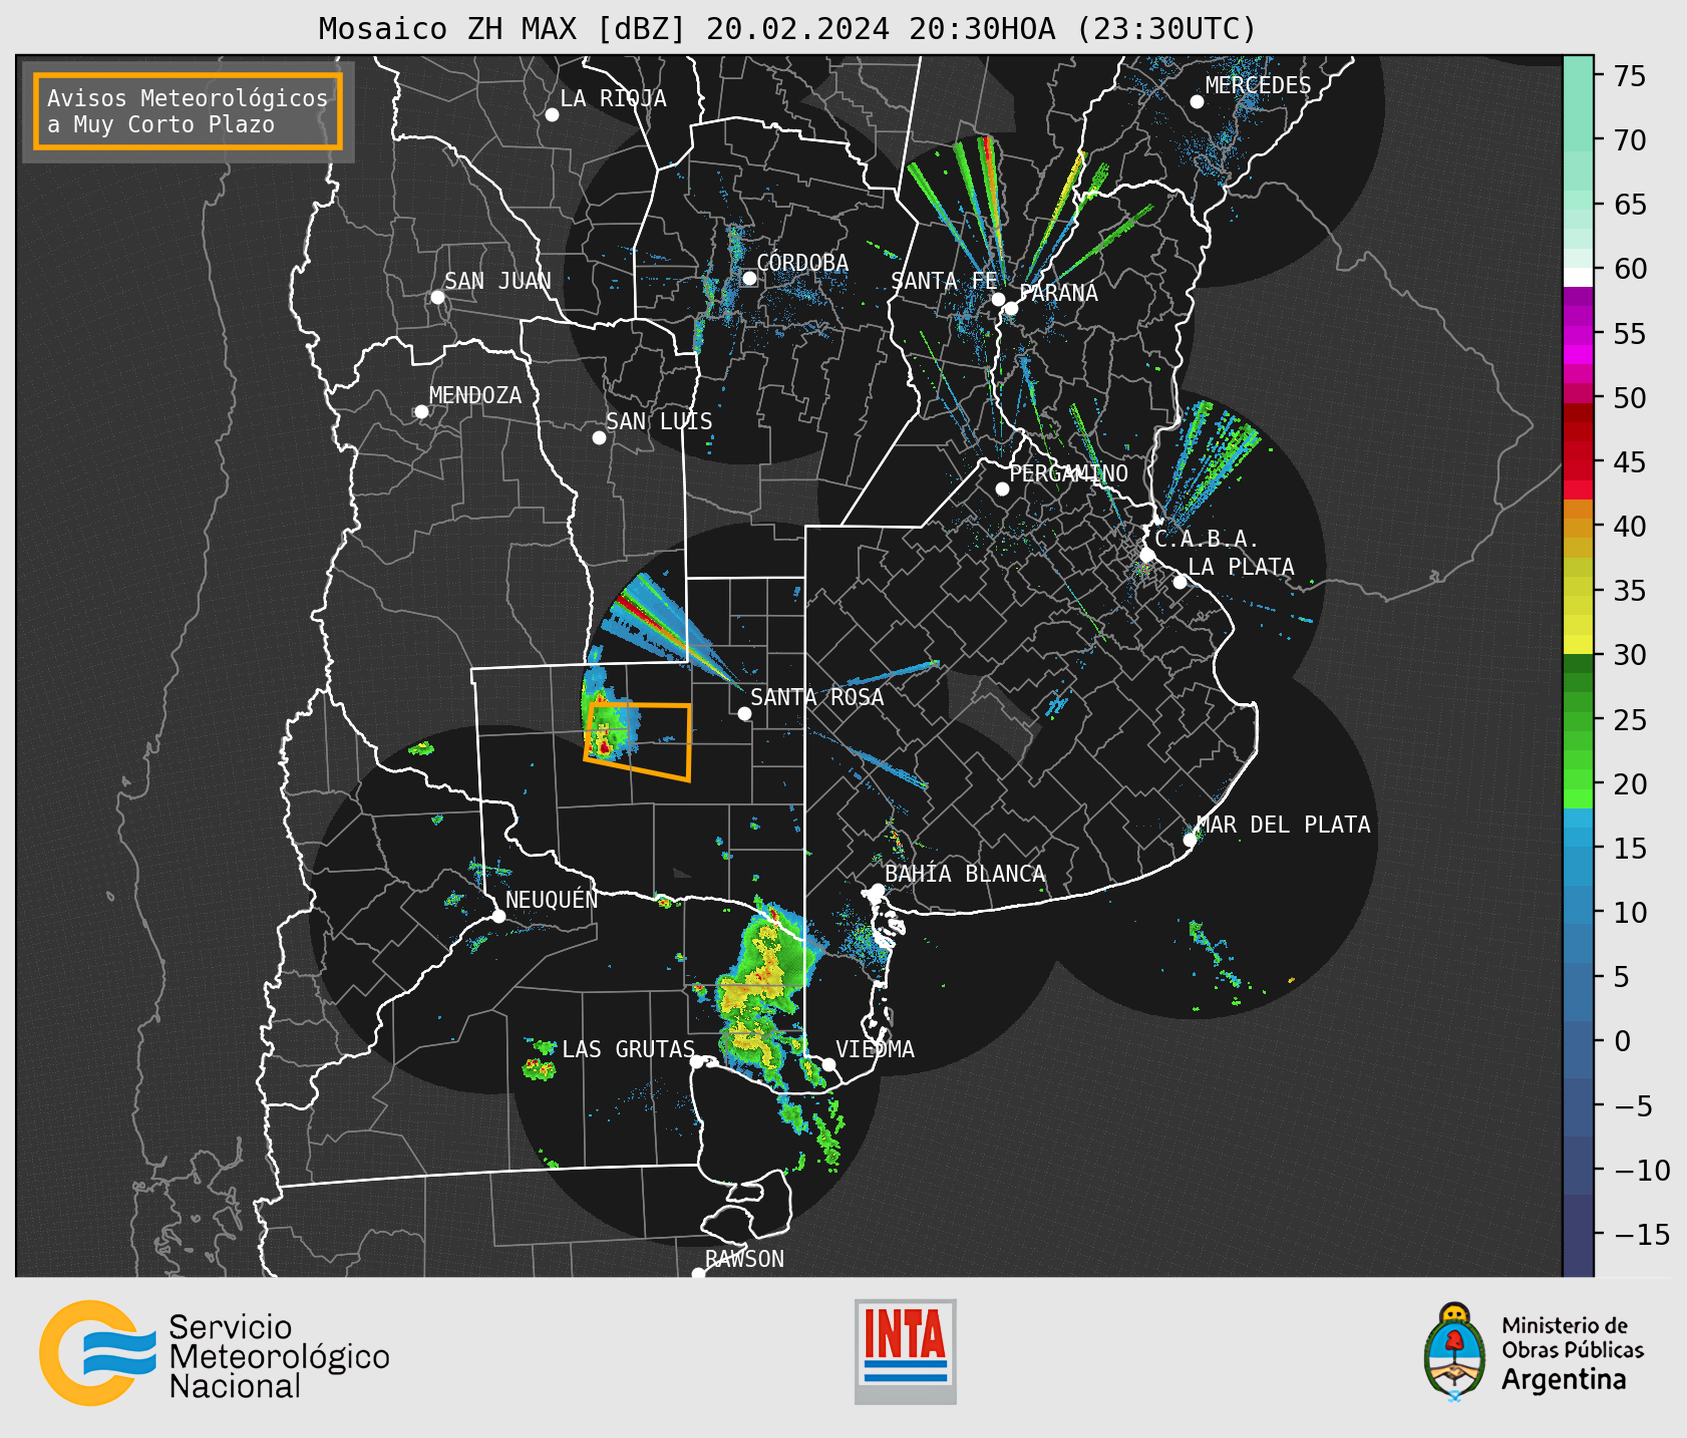Image resolution: width=1687 pixels, height=1438 pixels.
Task: Click the Viedma city marker dot
Action: [829, 1064]
